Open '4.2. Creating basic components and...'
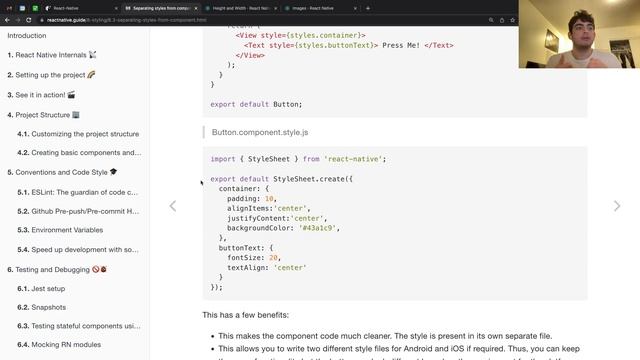 pos(79,153)
